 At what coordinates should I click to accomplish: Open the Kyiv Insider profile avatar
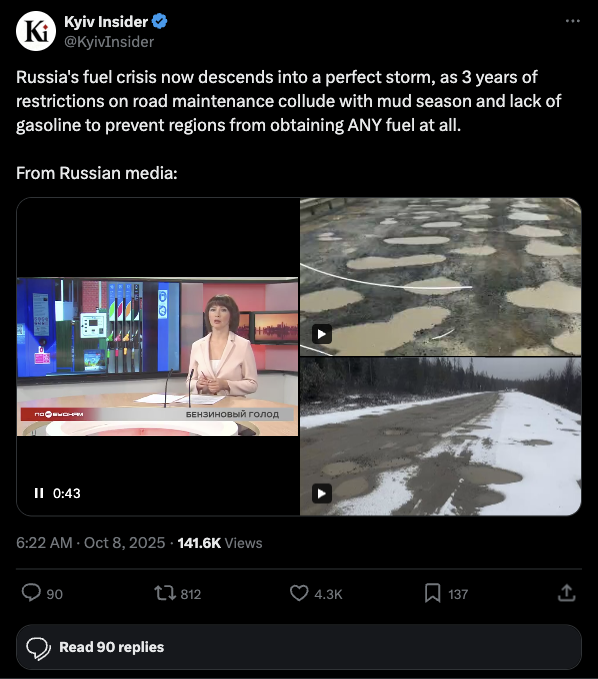coord(36,31)
